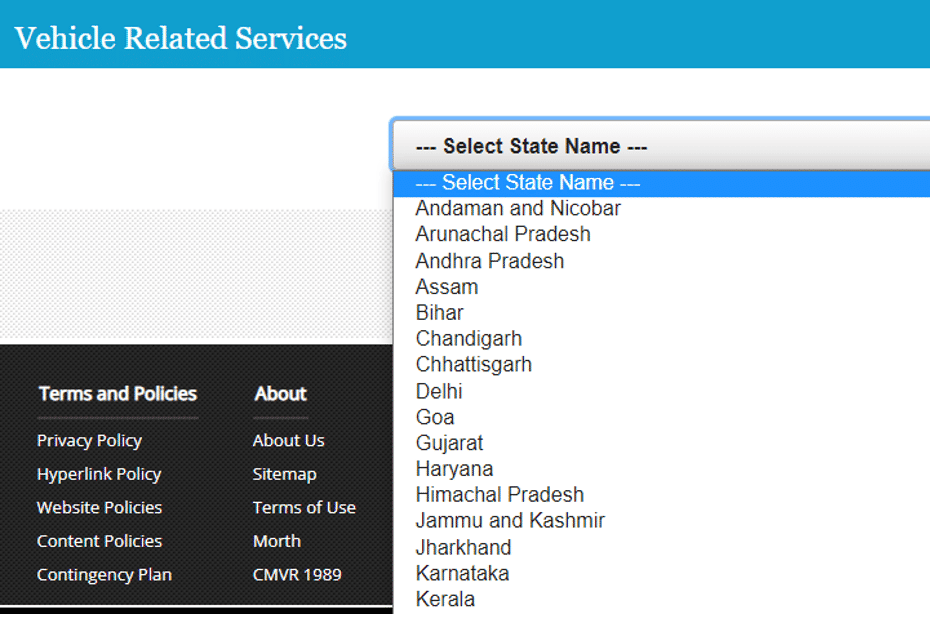
Task: Choose Chhattisgarh state option
Action: (x=661, y=365)
